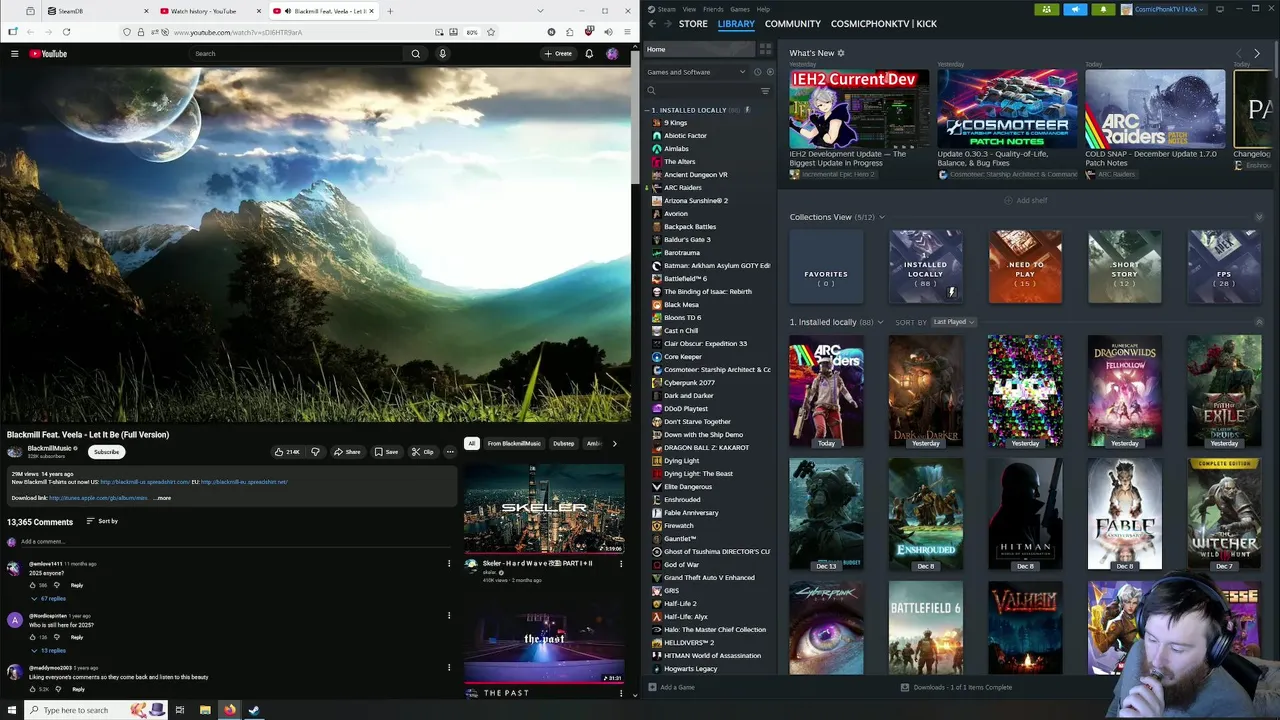This screenshot has height=720, width=1280.
Task: Open the Steam View menu
Action: pyautogui.click(x=689, y=9)
